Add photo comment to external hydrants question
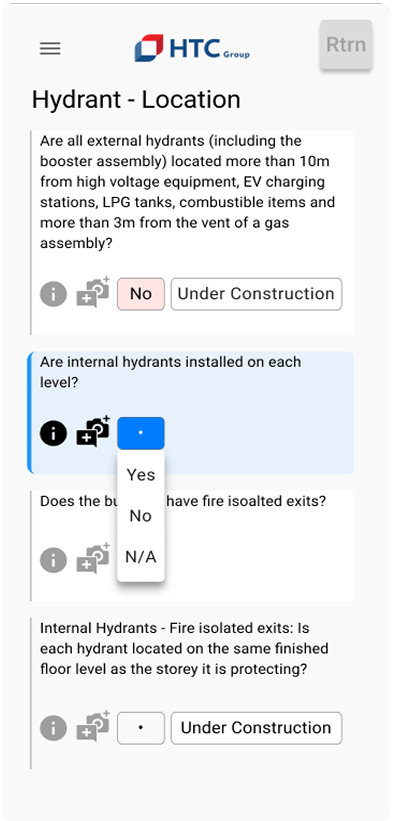The height and width of the screenshot is (821, 401). (x=93, y=292)
